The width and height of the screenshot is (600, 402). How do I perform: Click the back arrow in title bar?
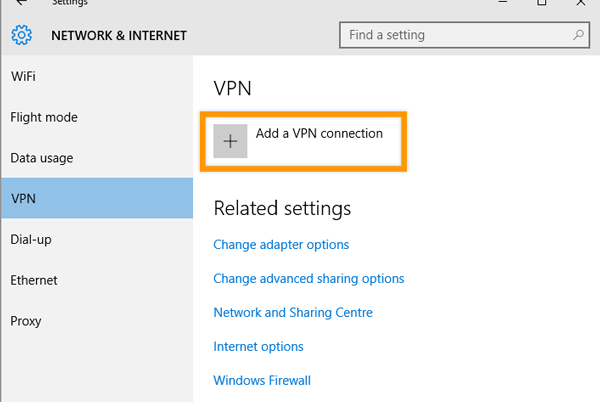tap(21, 3)
